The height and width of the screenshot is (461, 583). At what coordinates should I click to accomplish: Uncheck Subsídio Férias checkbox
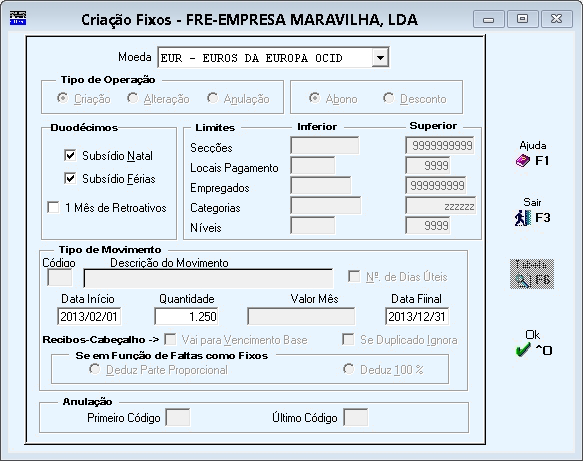(70, 178)
